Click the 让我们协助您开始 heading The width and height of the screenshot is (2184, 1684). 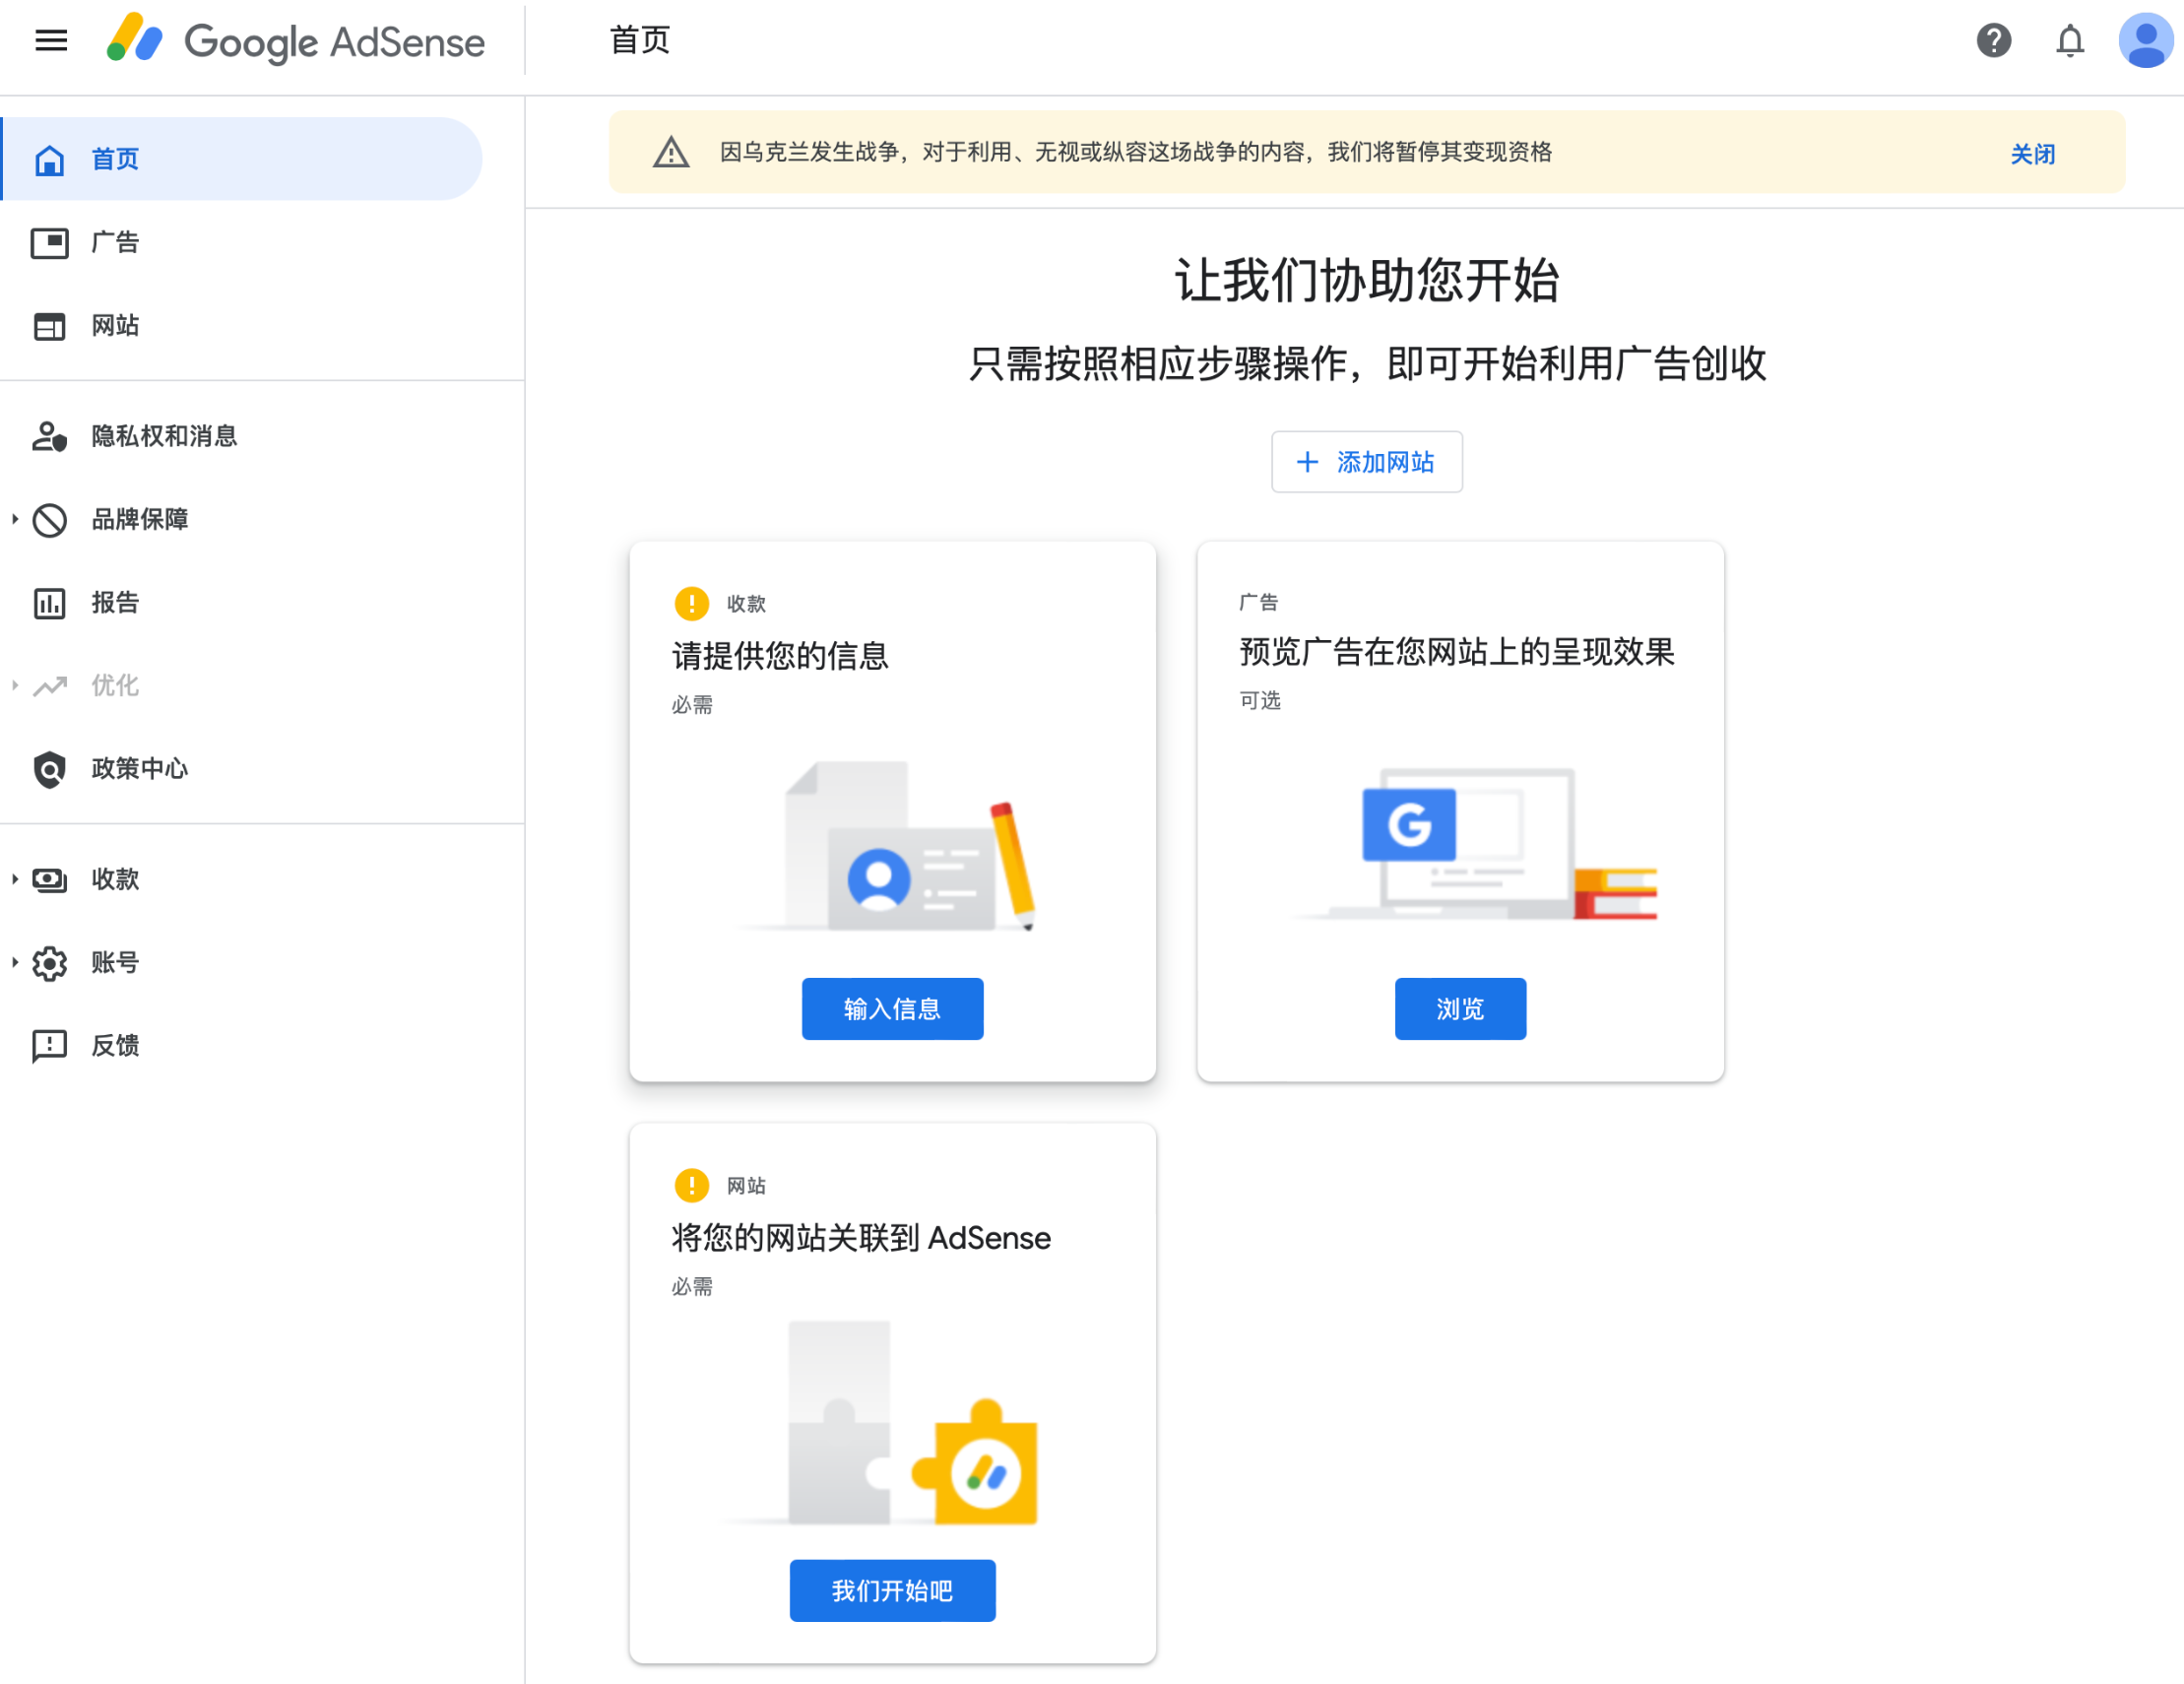pos(1366,280)
